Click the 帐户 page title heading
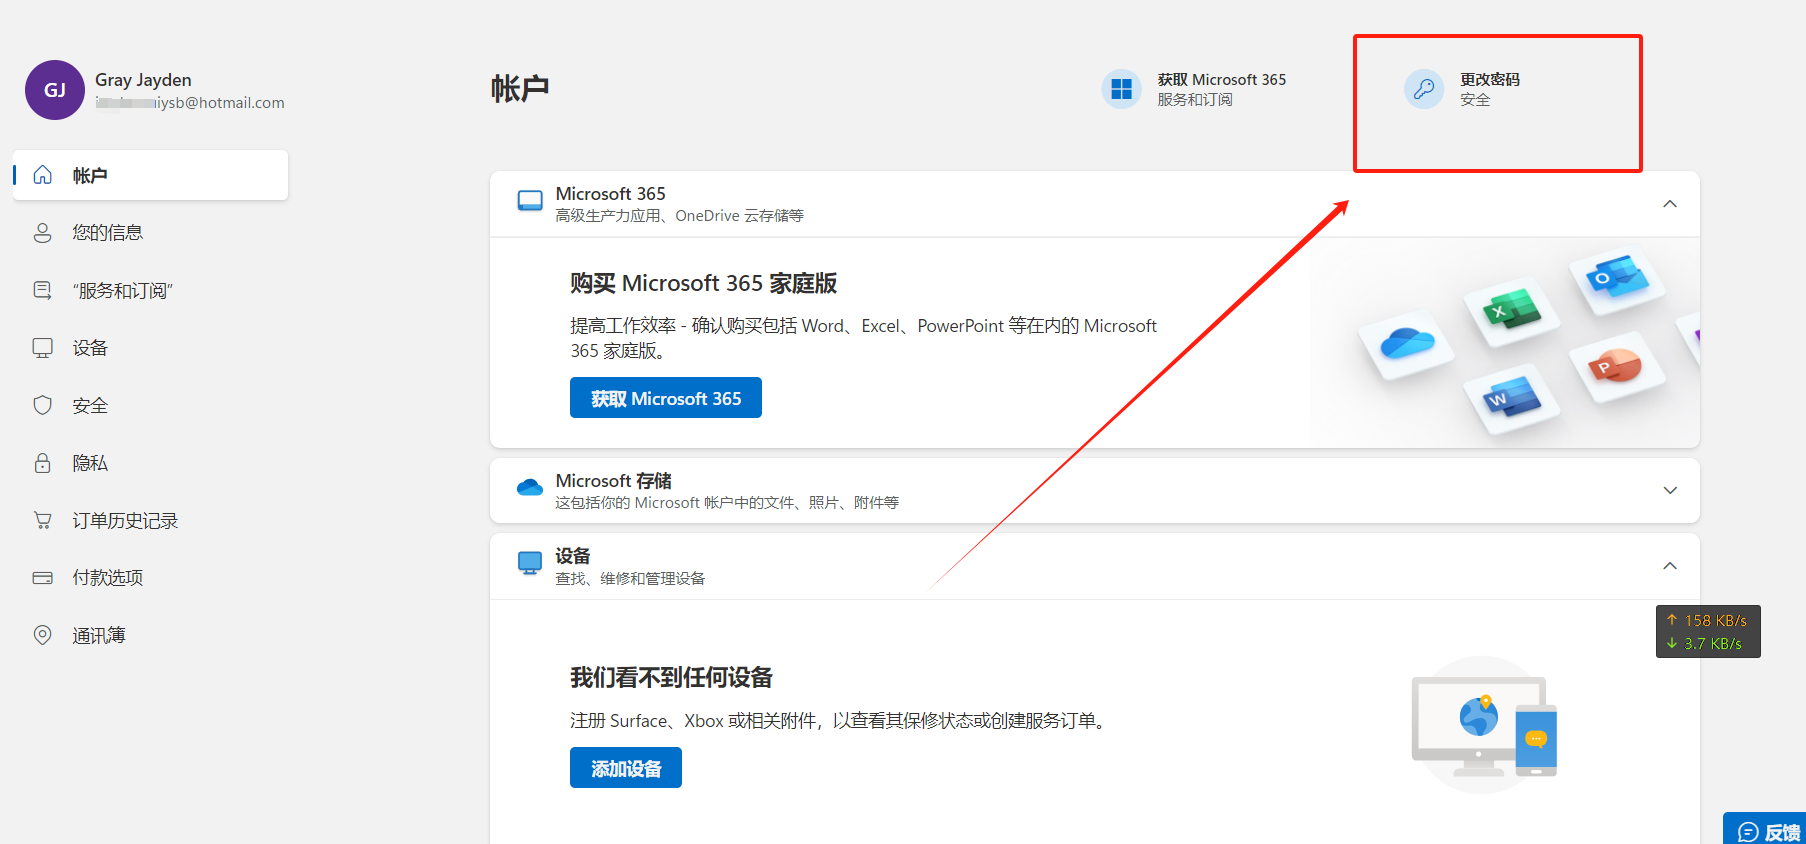Image resolution: width=1806 pixels, height=844 pixels. pyautogui.click(x=520, y=88)
